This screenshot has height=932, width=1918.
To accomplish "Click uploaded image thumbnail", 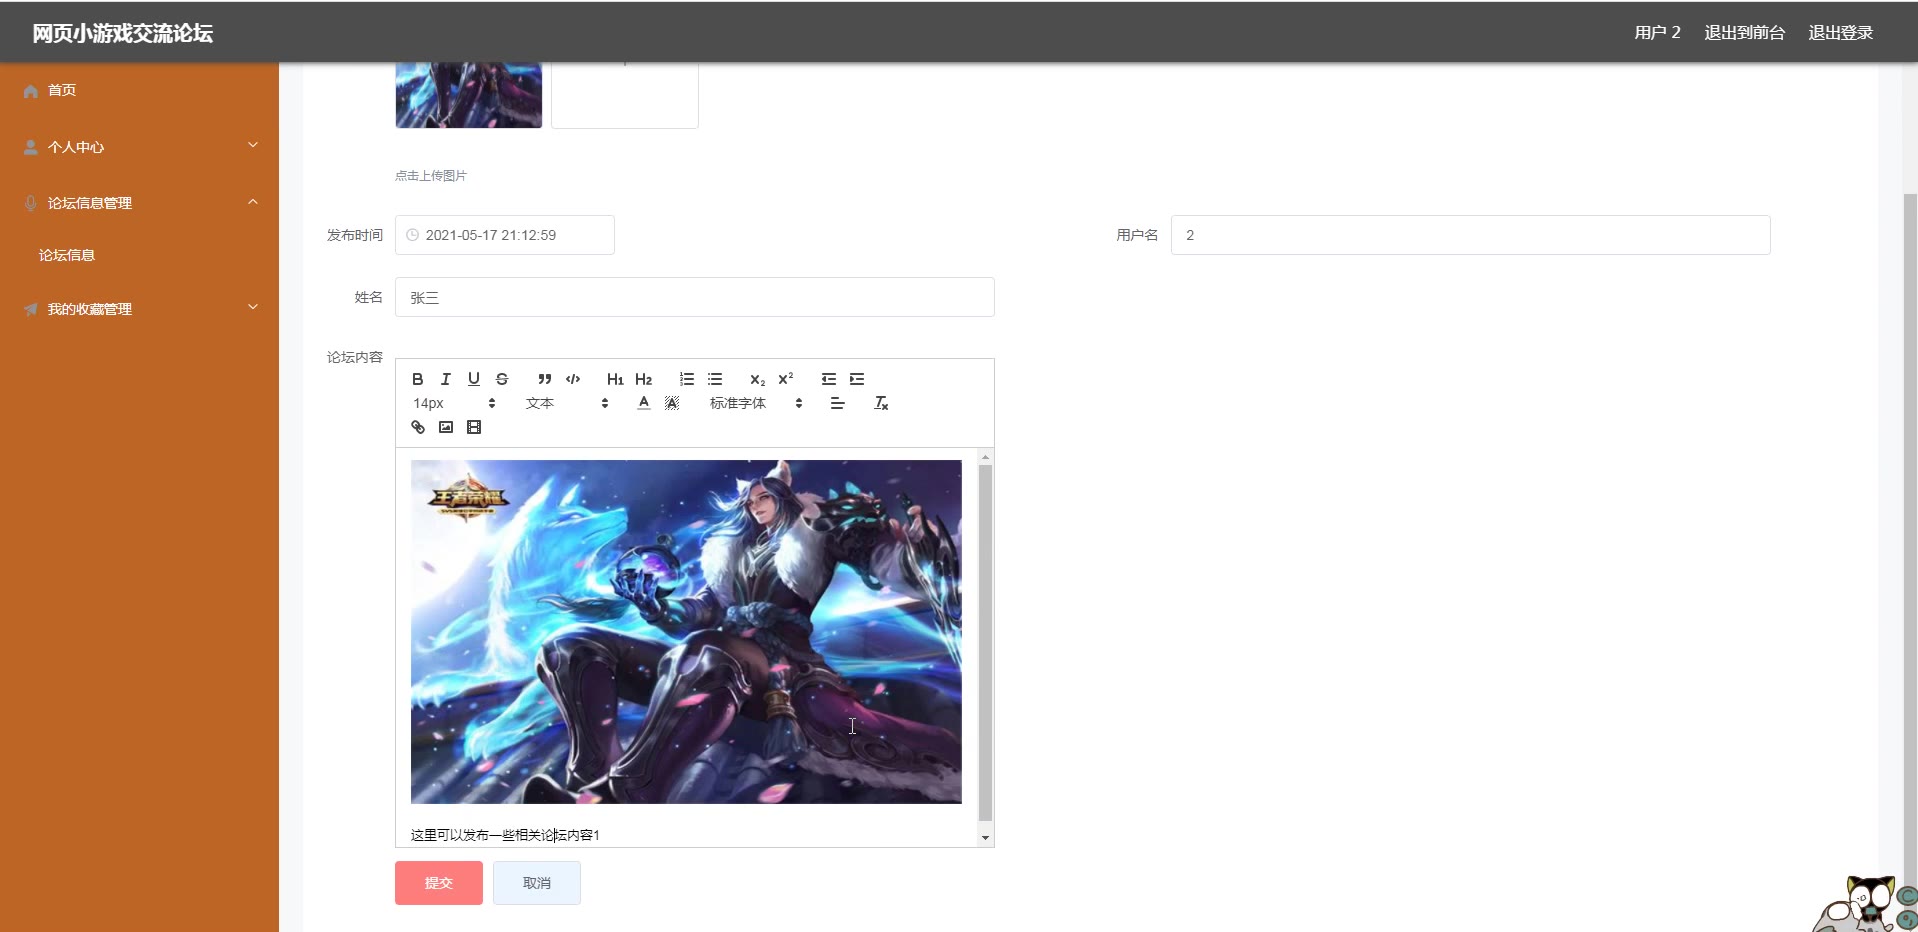I will [x=469, y=95].
